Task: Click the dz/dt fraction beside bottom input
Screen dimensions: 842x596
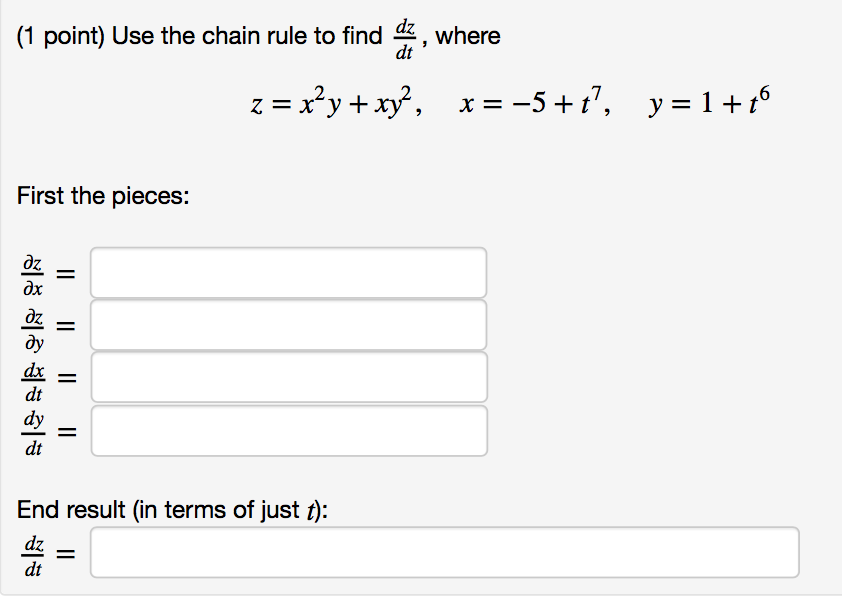Action: (31, 552)
